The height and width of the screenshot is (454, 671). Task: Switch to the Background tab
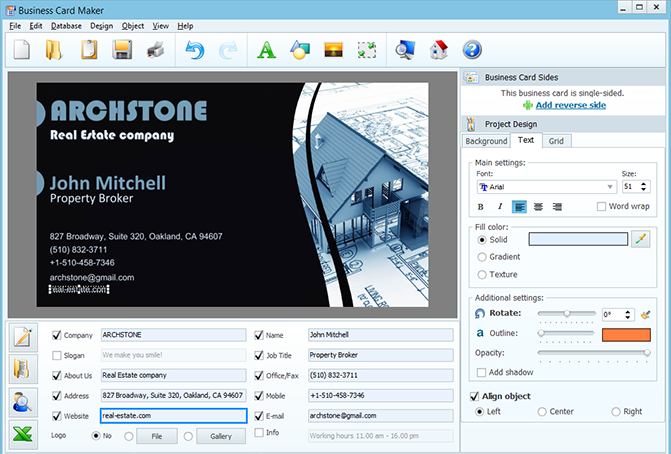pos(486,141)
